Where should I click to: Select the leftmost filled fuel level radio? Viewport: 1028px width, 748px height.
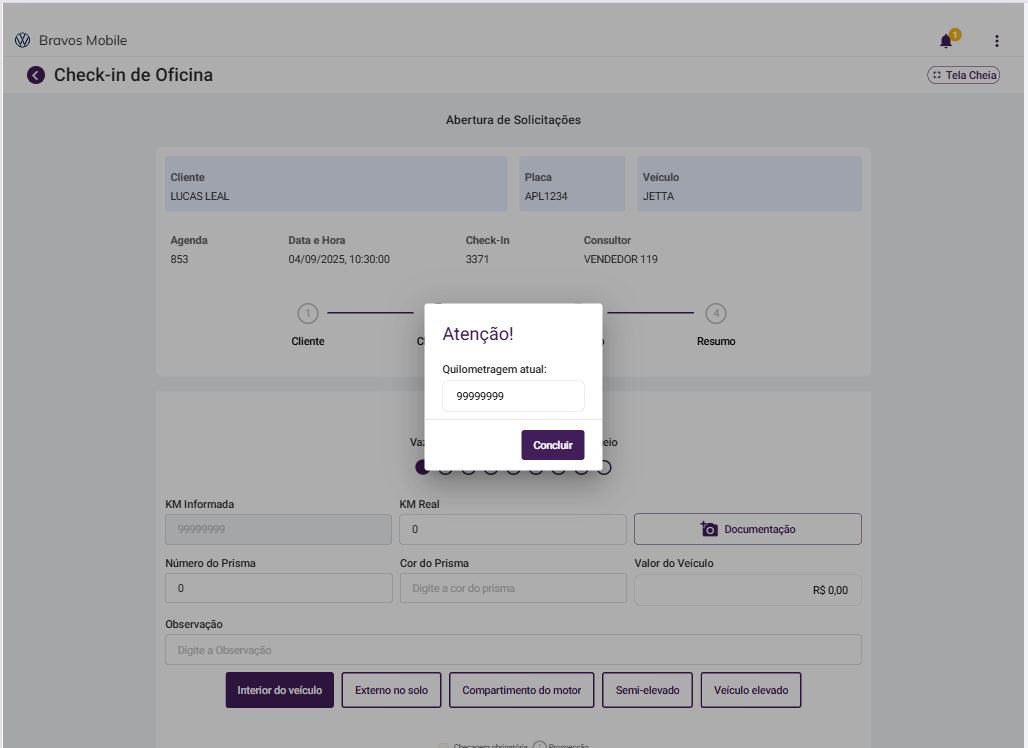coord(422,467)
